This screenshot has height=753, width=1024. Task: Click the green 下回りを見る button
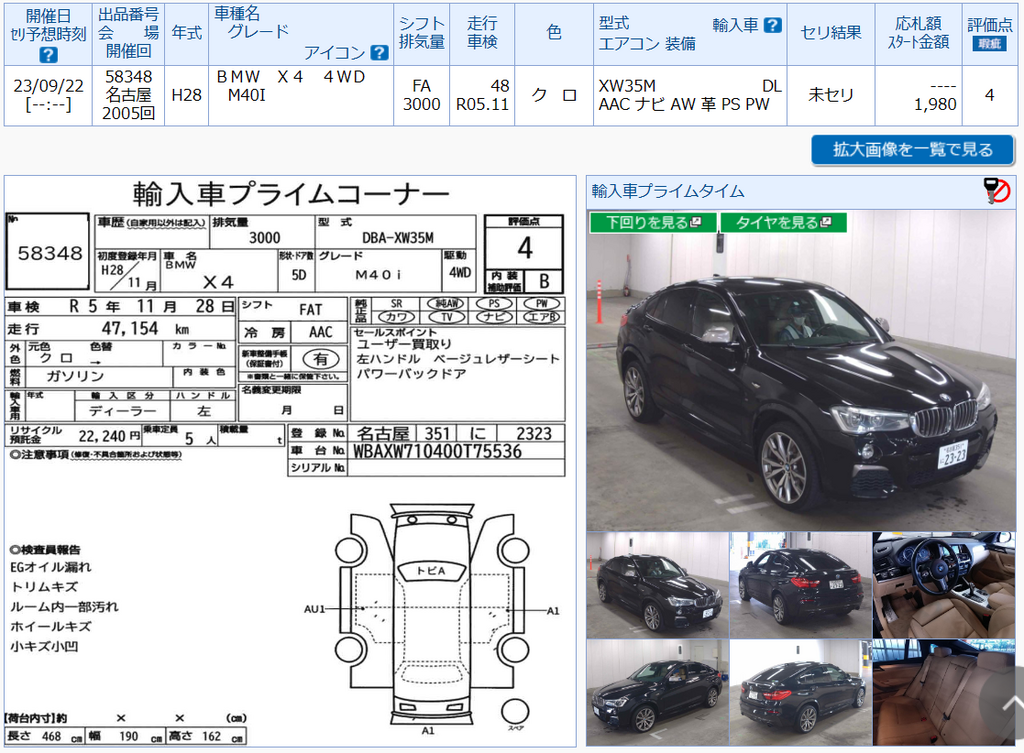tap(653, 223)
